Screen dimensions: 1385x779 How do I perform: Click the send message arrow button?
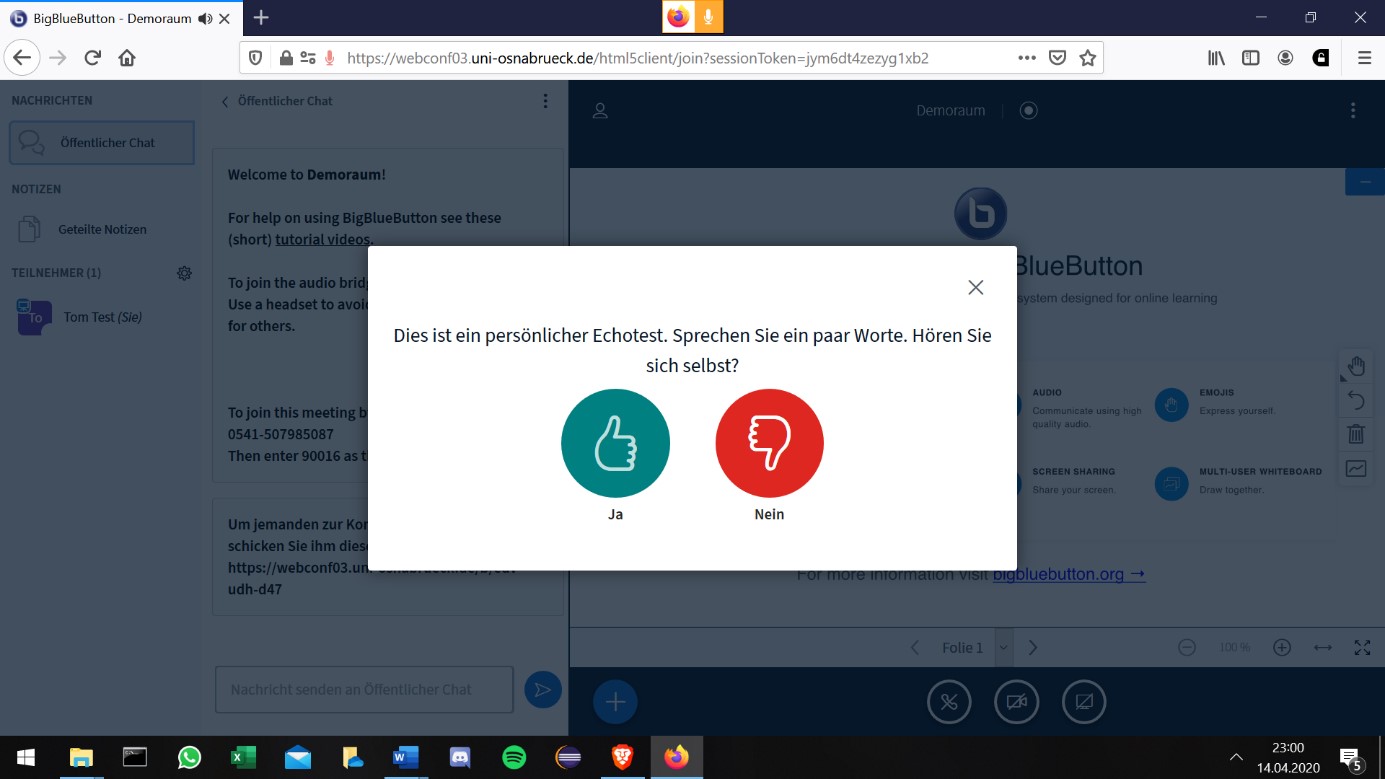[542, 690]
